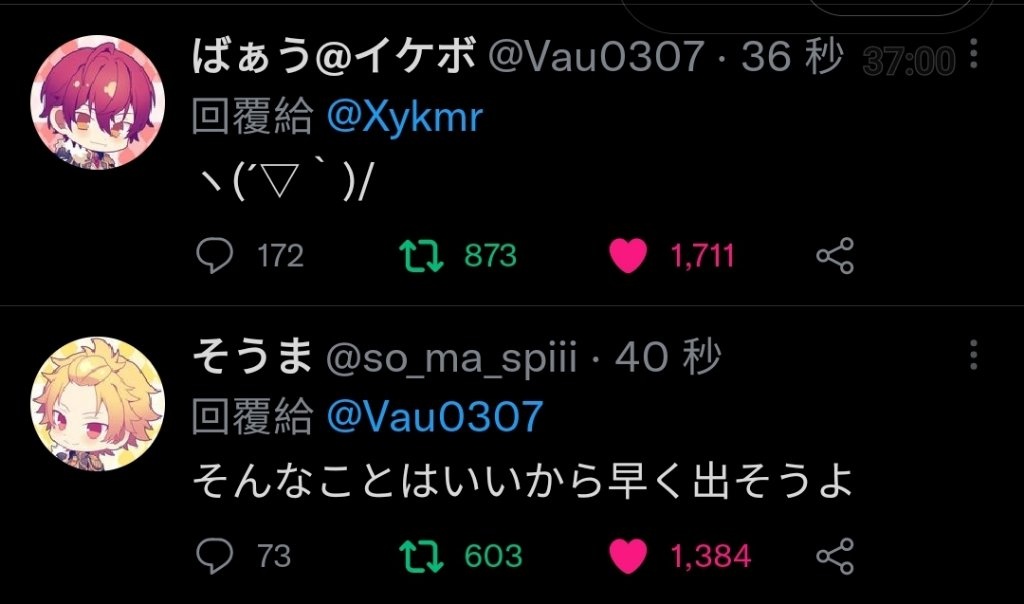Share ばぁう's kaomoji tweet
The height and width of the screenshot is (604, 1024).
(835, 255)
